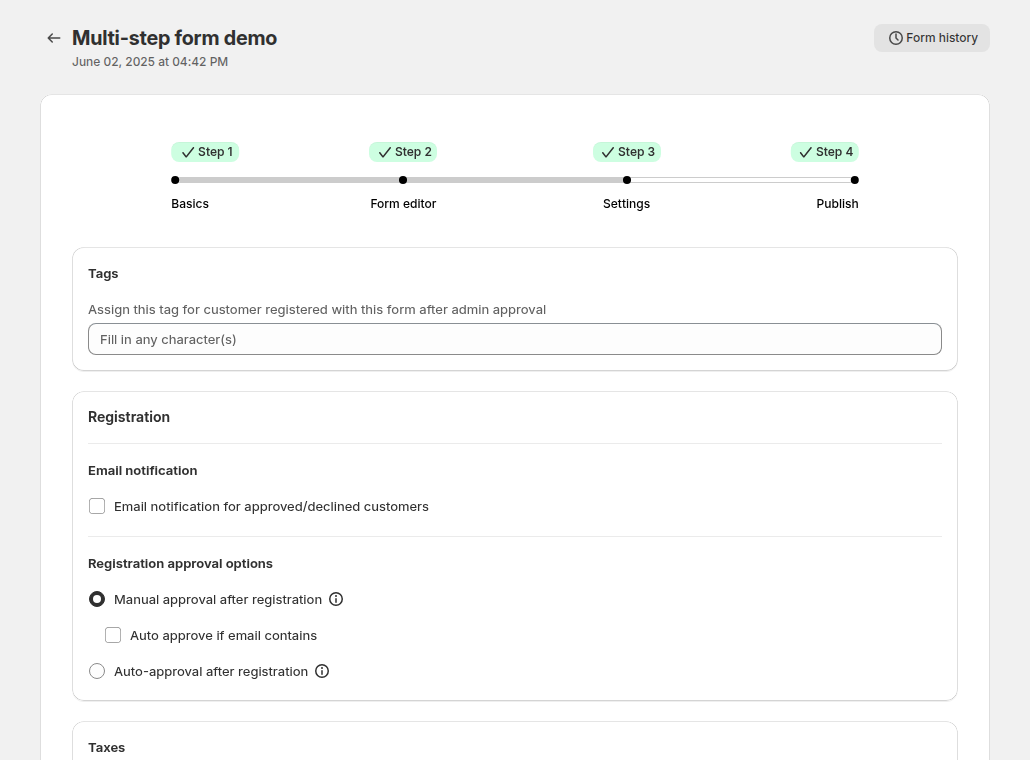Viewport: 1030px width, 760px height.
Task: Select Manual approval after registration radio
Action: coord(97,599)
